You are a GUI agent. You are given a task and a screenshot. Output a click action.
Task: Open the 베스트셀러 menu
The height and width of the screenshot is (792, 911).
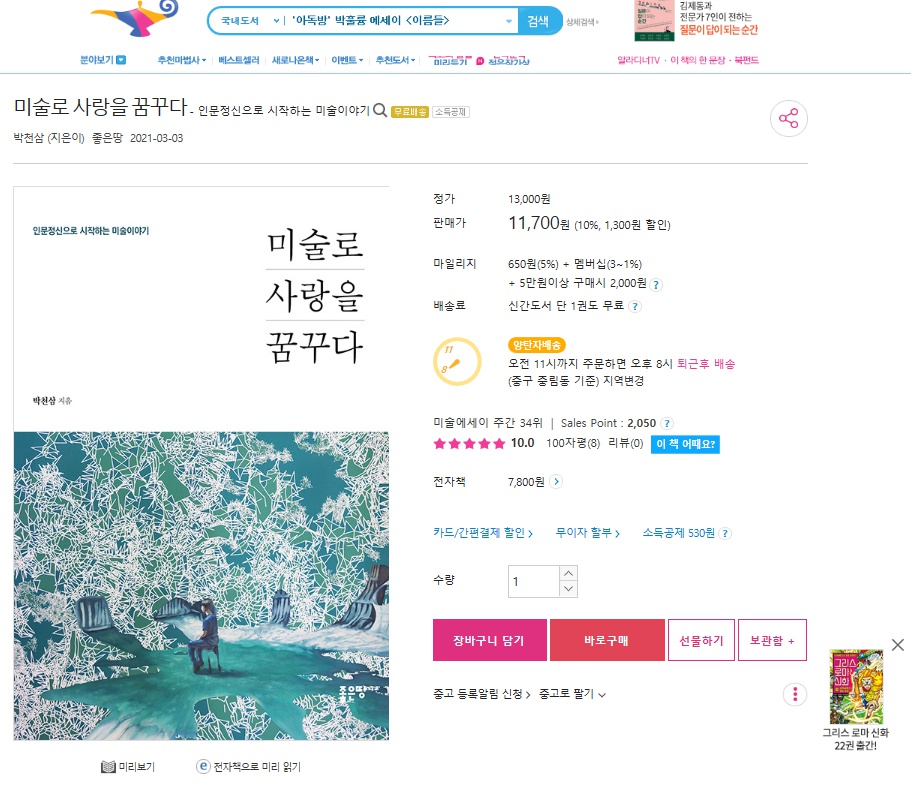click(239, 60)
